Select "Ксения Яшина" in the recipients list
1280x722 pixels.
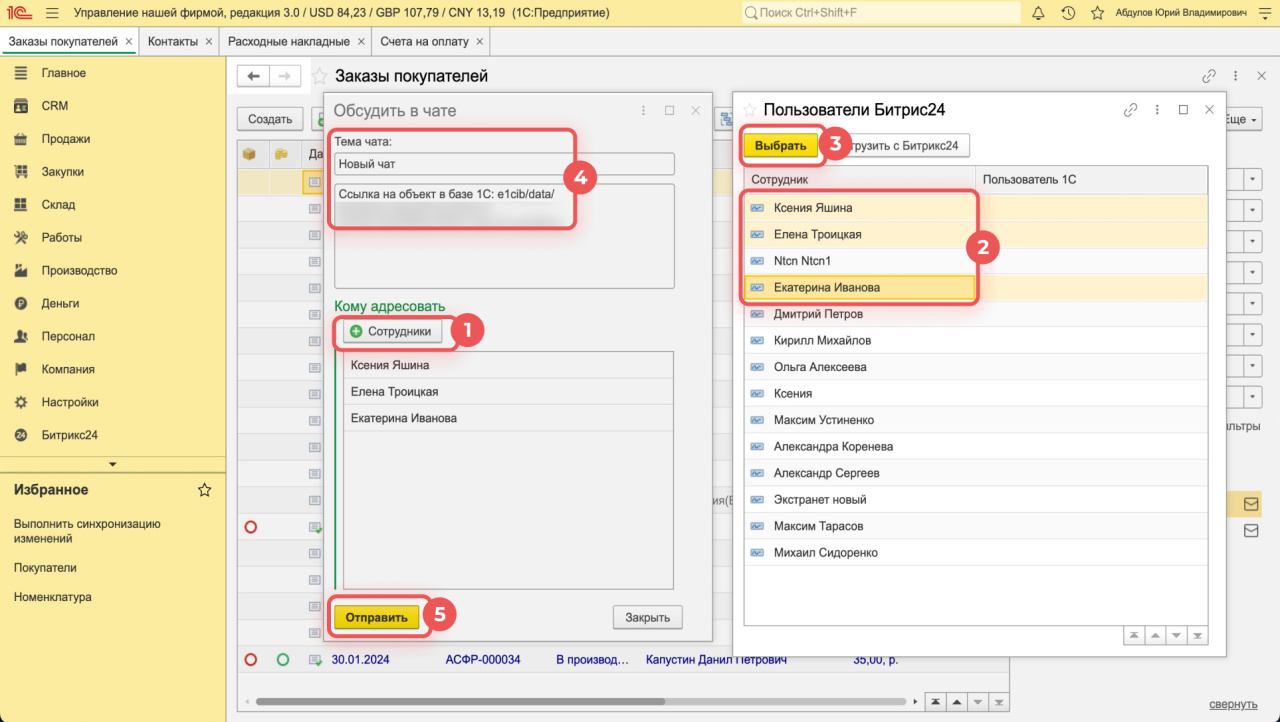[x=509, y=365]
